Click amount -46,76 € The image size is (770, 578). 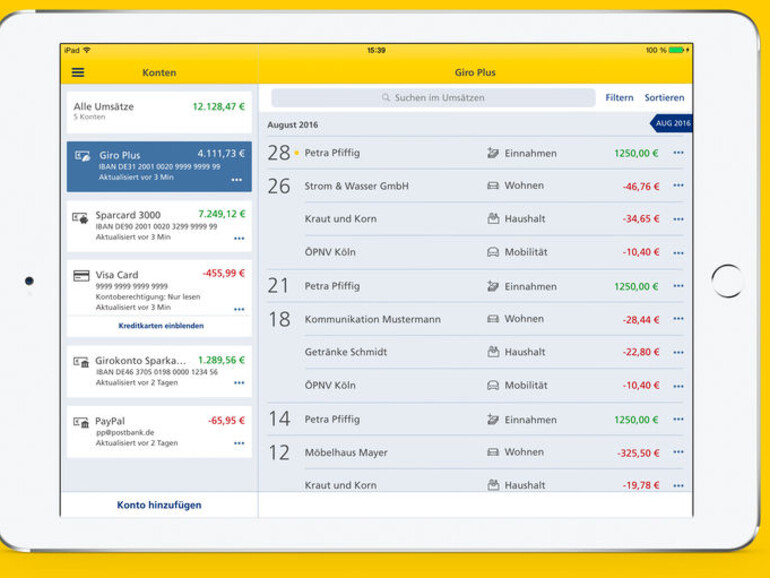coord(641,186)
